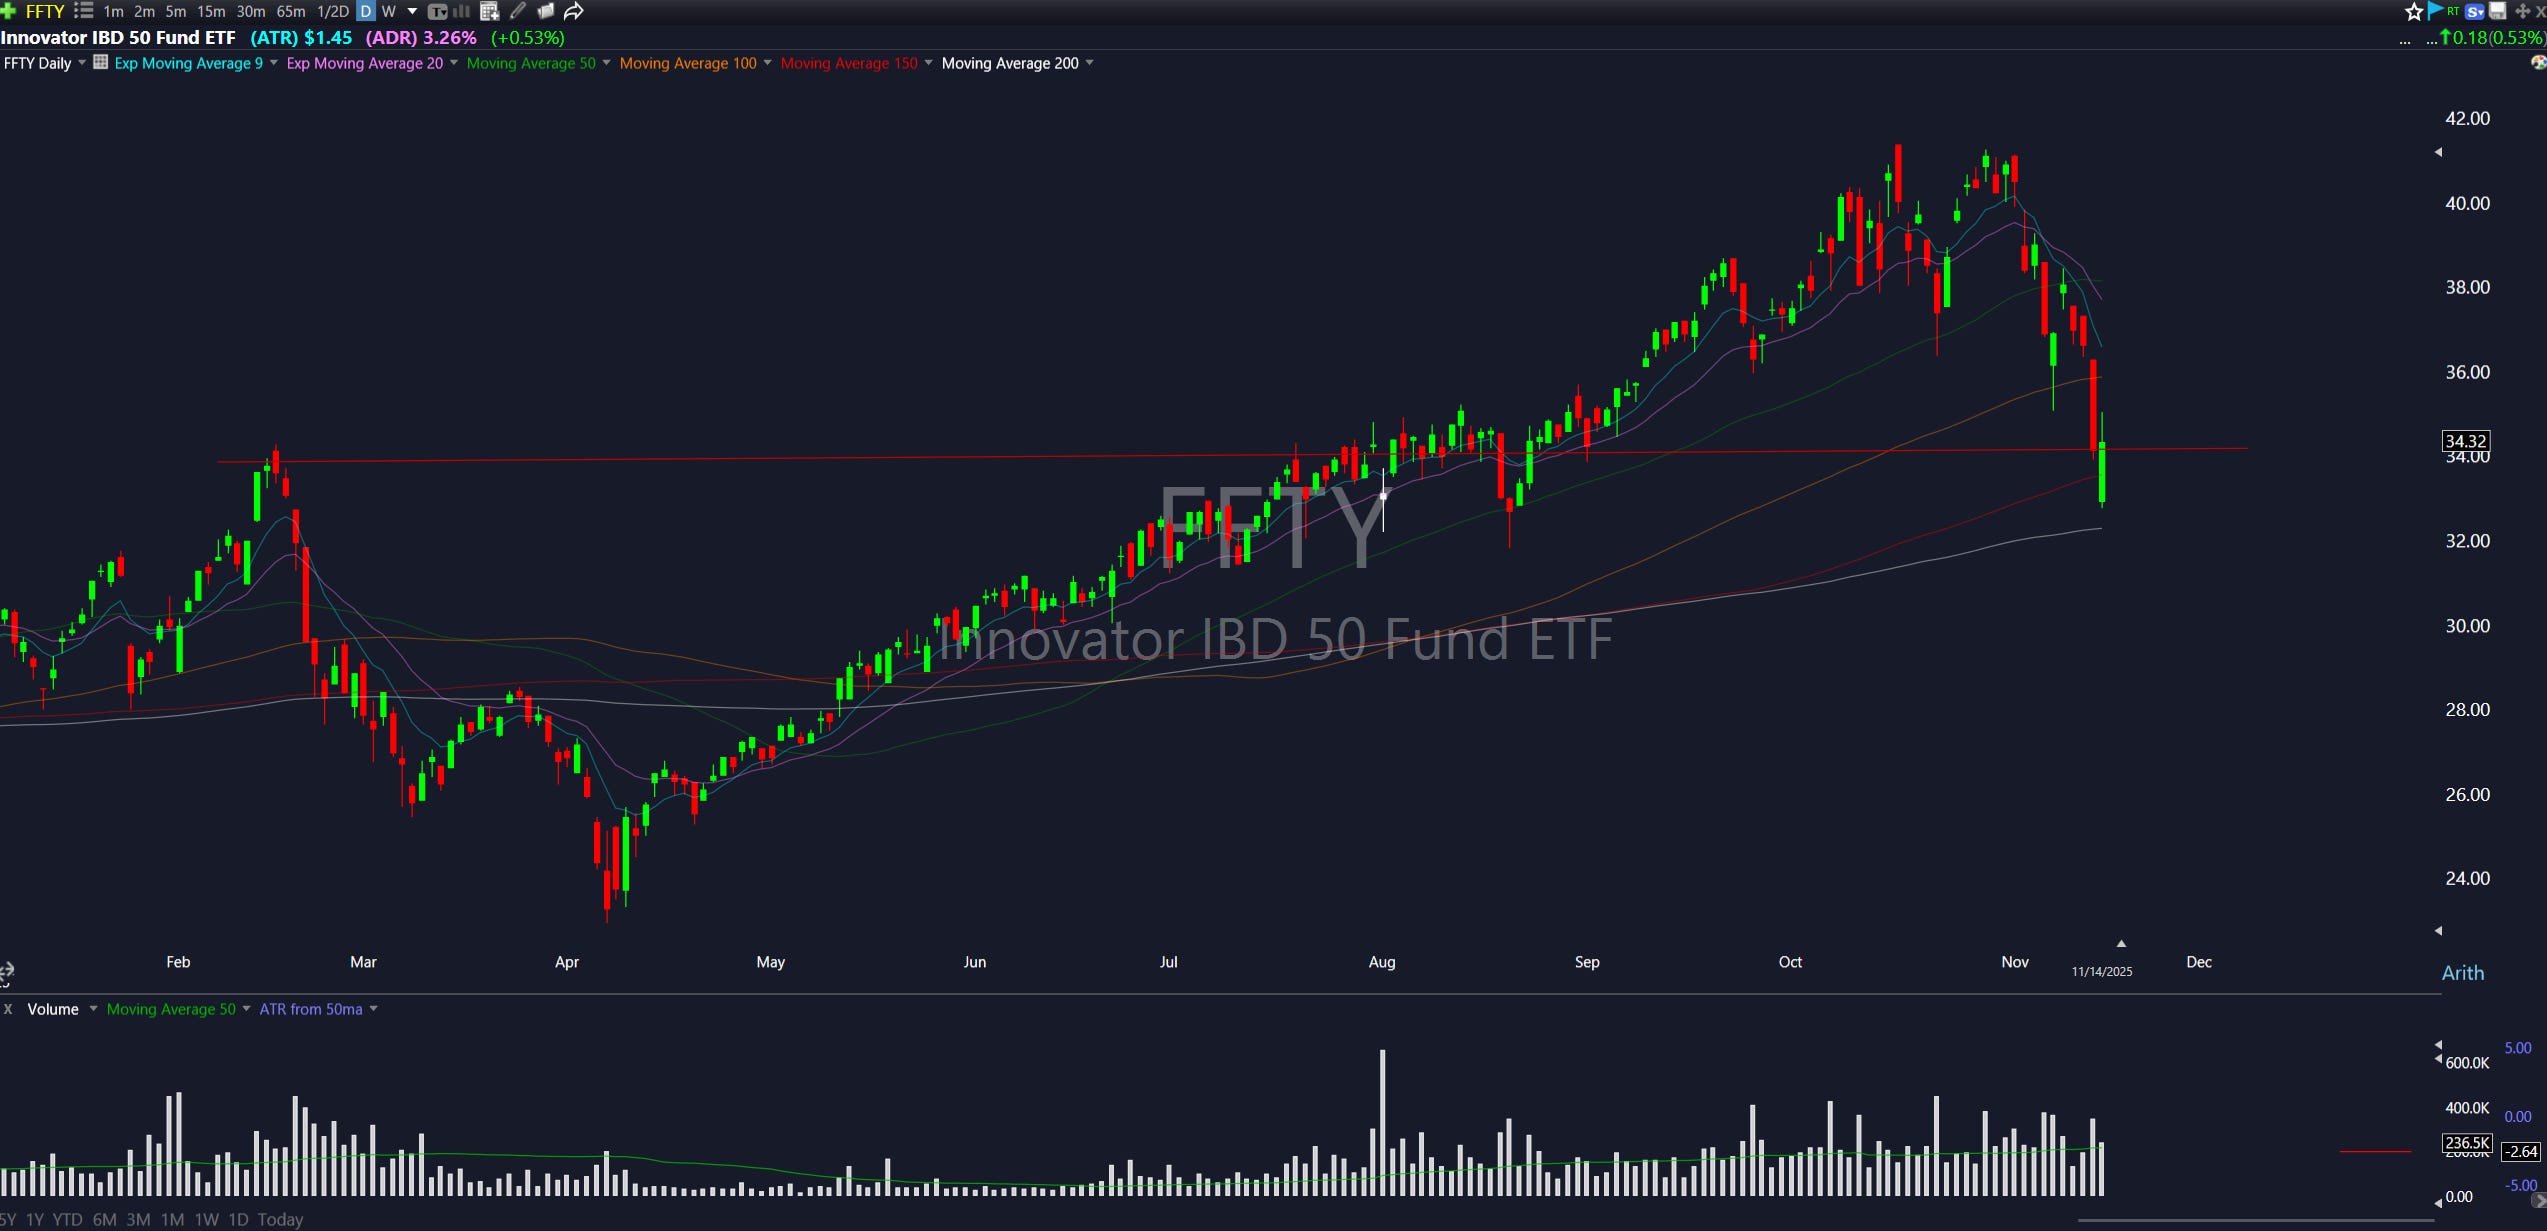Open the ATR from 50ma dropdown arrow
This screenshot has width=2547, height=1231.
click(374, 1009)
